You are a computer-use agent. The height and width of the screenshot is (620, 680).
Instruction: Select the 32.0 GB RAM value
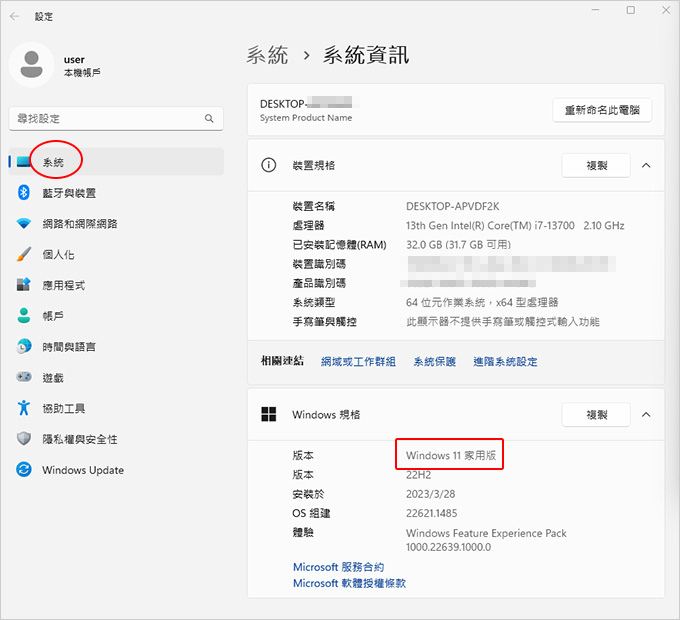tap(458, 245)
